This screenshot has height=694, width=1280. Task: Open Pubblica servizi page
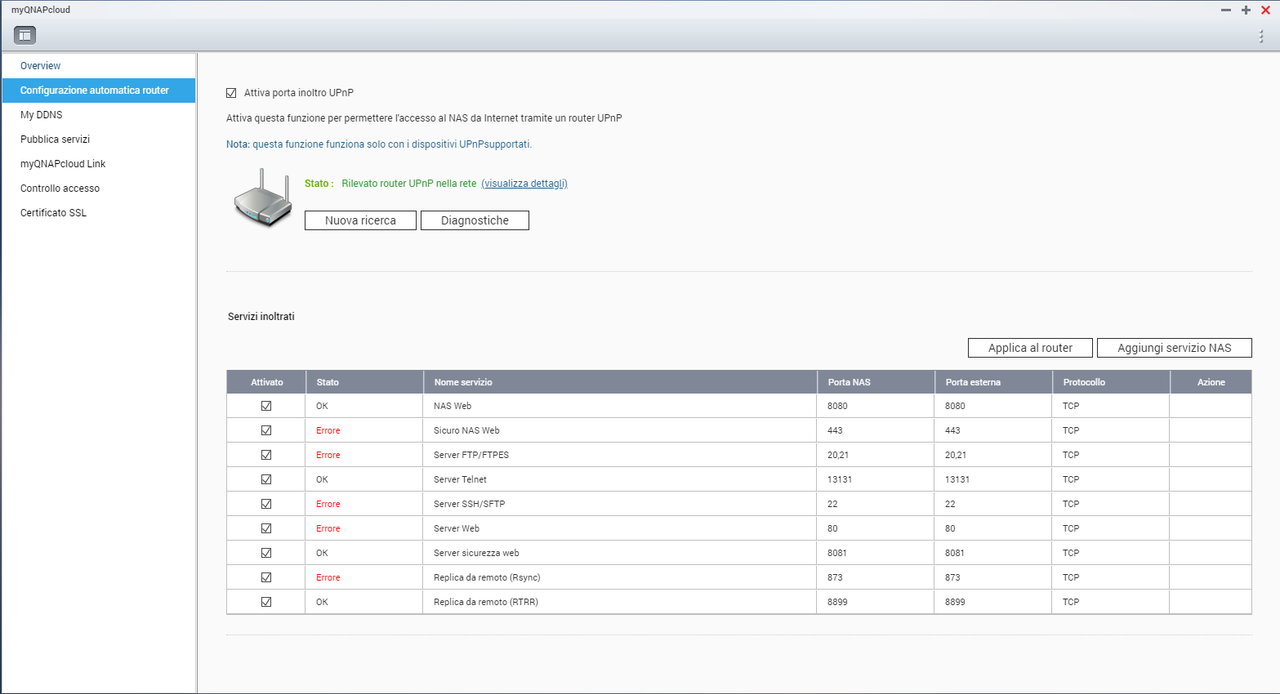click(x=98, y=139)
